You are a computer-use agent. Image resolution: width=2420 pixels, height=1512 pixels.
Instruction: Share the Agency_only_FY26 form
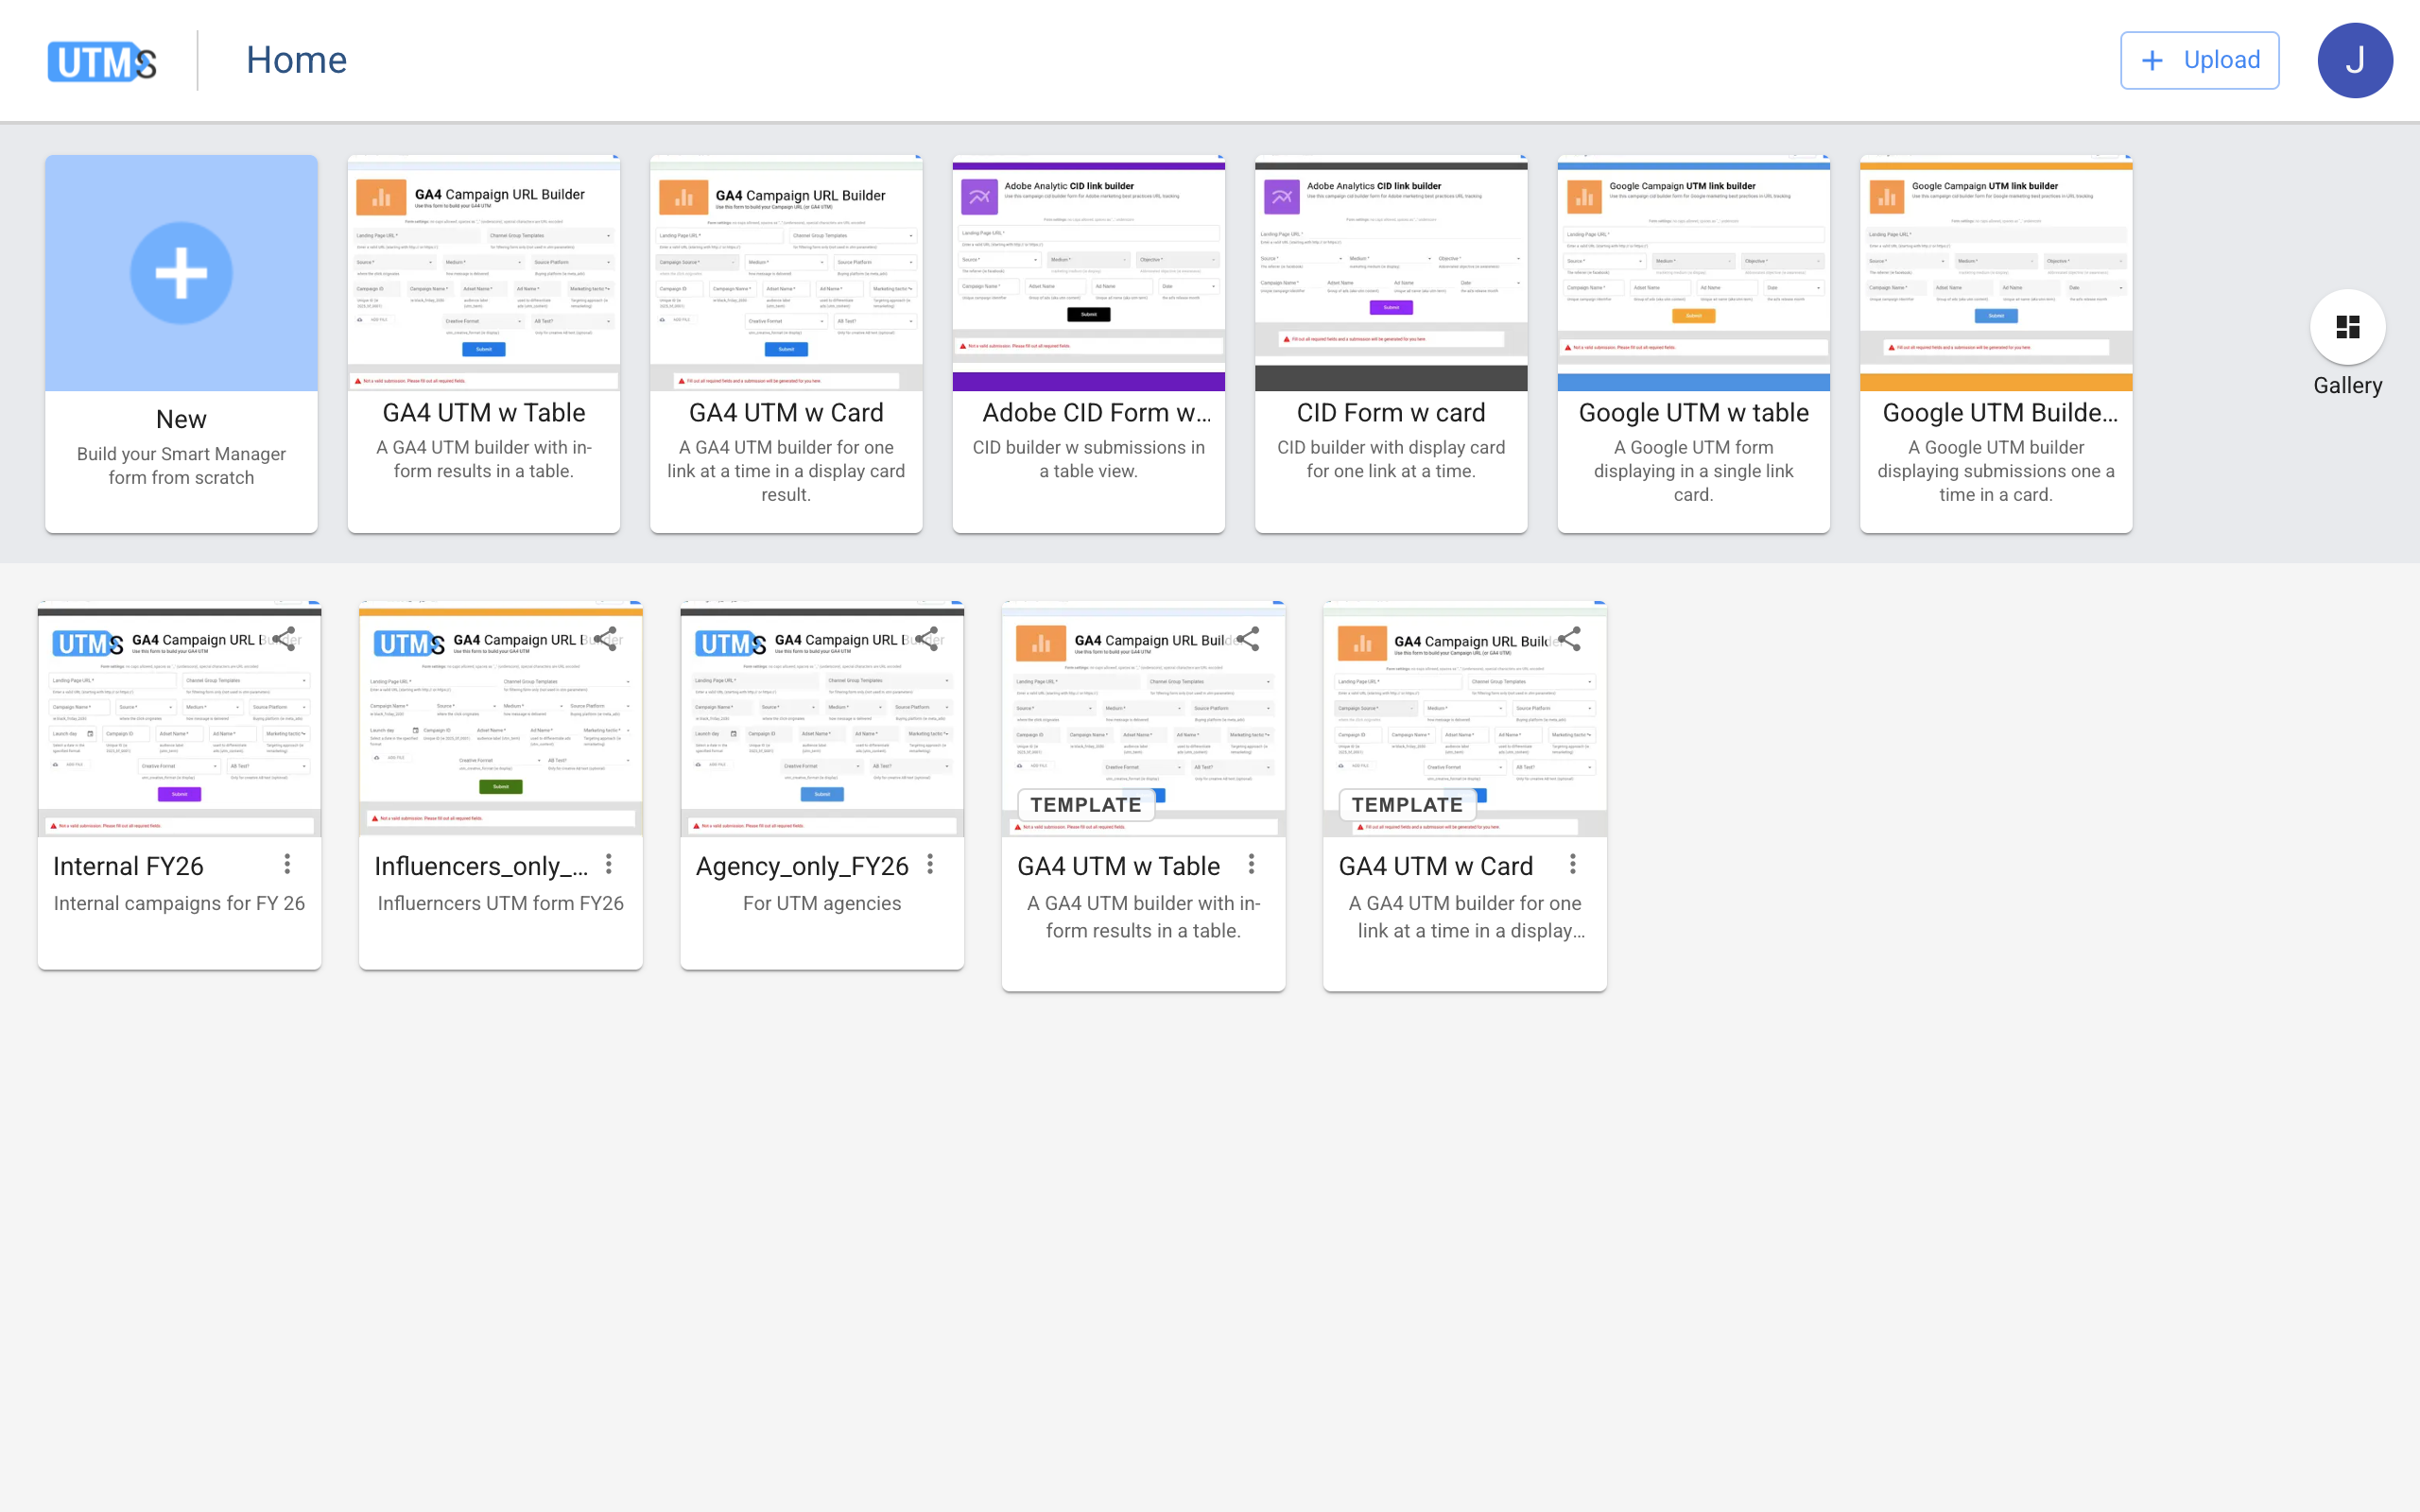coord(928,639)
